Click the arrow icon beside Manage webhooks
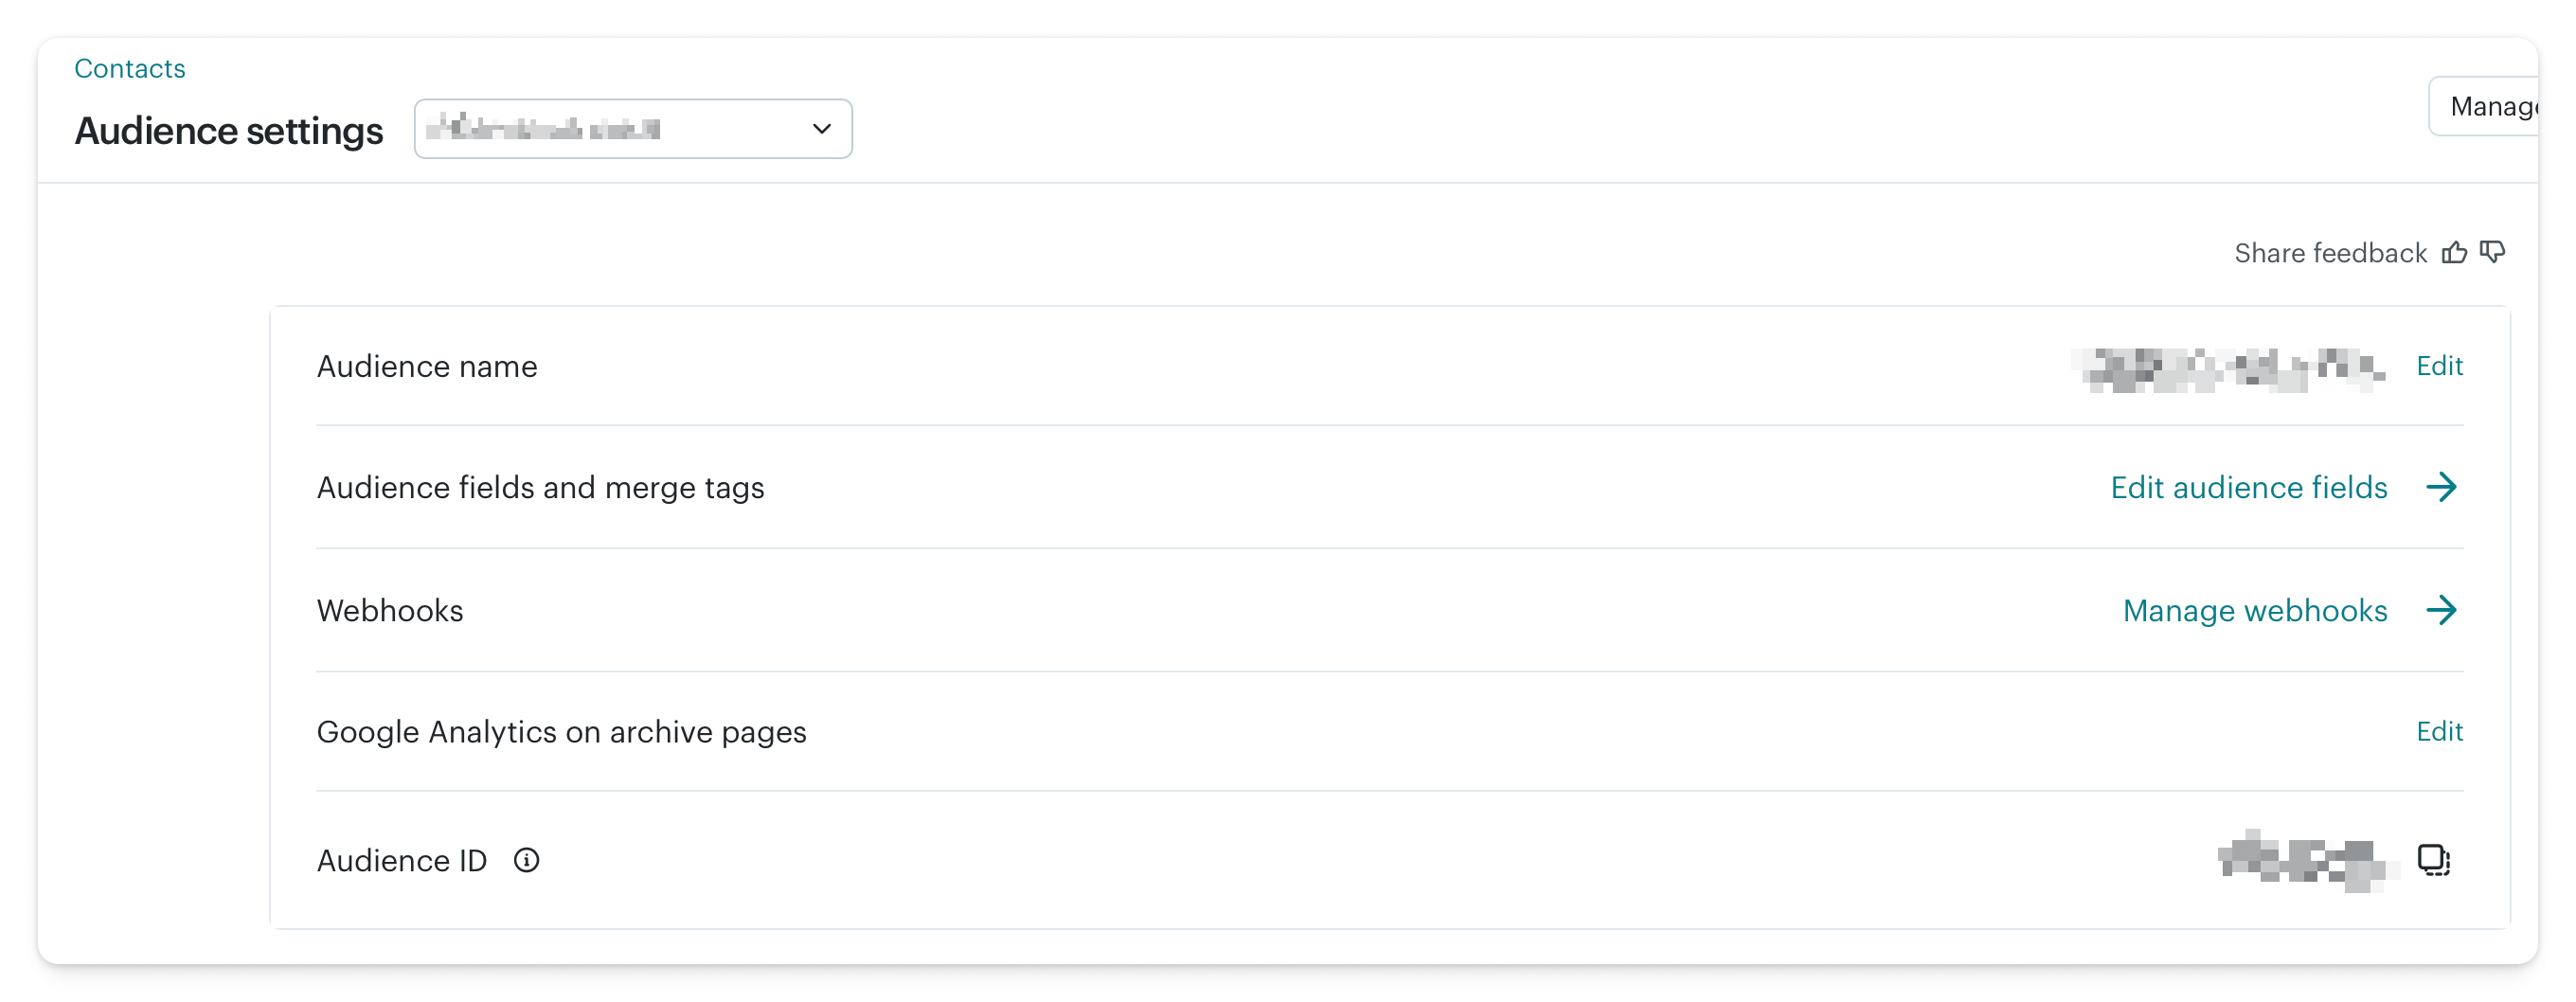This screenshot has height=1002, width=2576. pos(2444,610)
